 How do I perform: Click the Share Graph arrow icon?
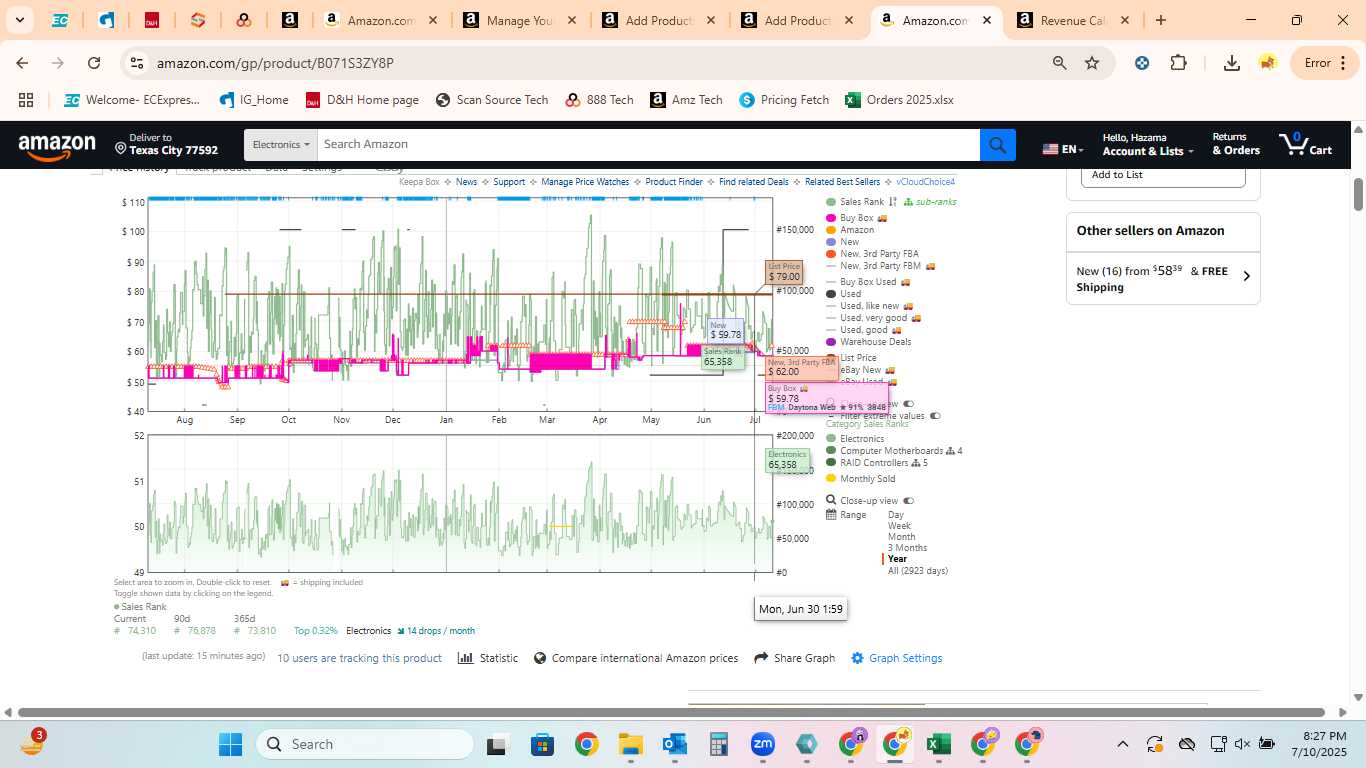tap(761, 658)
